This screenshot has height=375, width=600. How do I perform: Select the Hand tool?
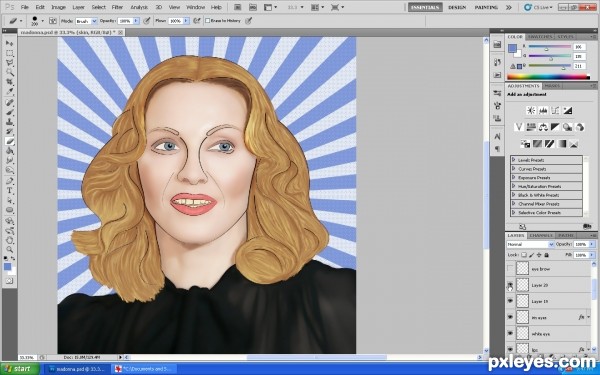click(x=10, y=240)
